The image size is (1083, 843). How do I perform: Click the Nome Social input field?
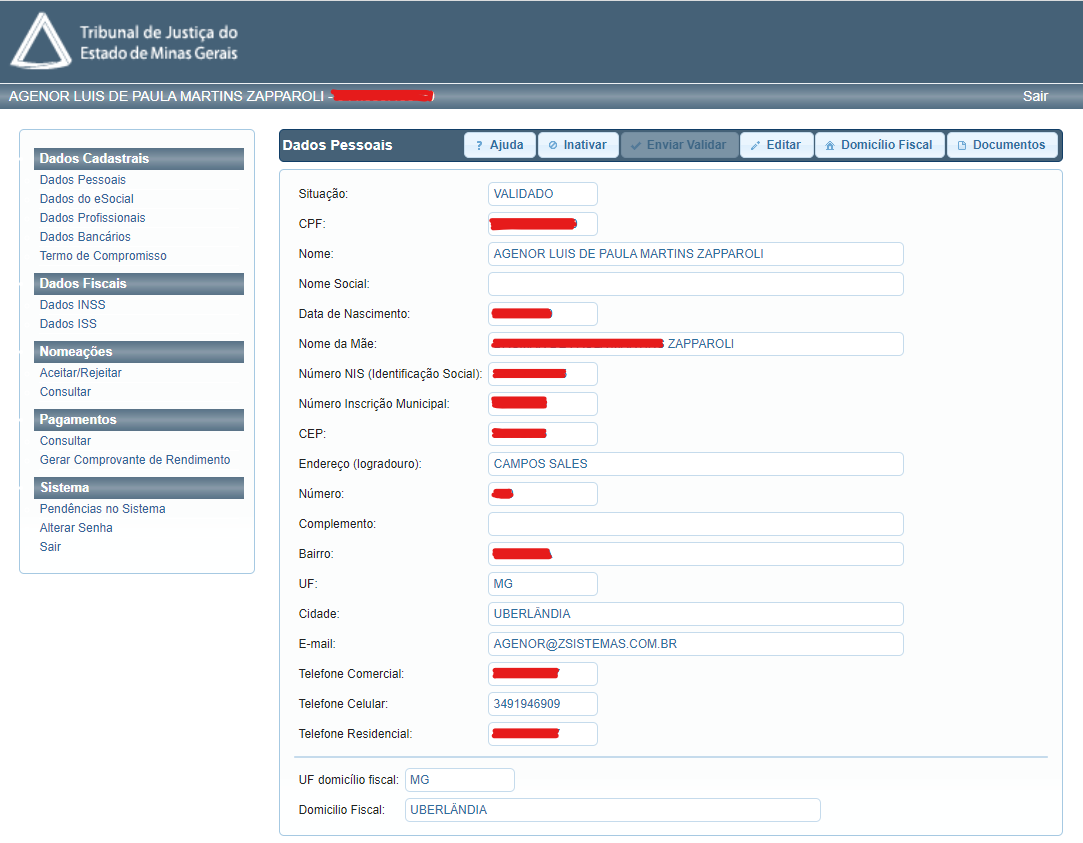[x=695, y=284]
